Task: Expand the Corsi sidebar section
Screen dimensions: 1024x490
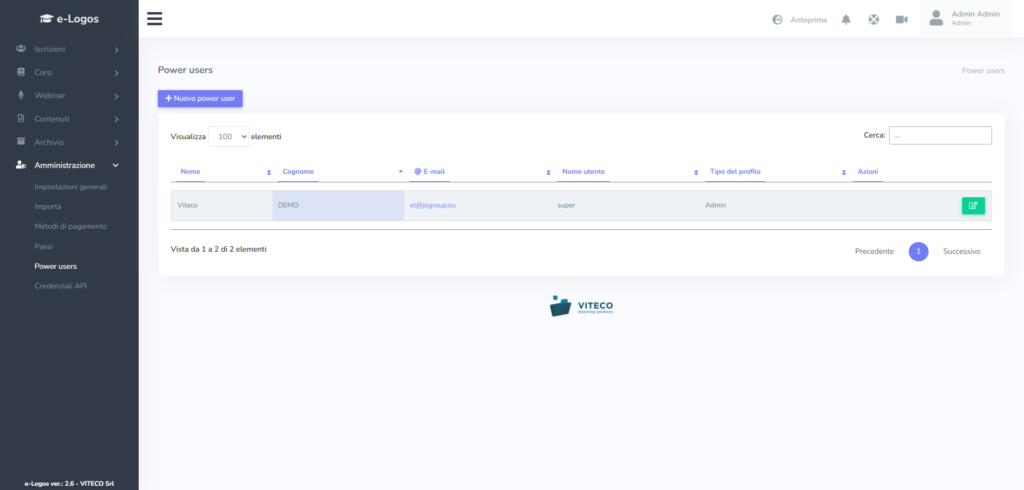Action: click(68, 72)
